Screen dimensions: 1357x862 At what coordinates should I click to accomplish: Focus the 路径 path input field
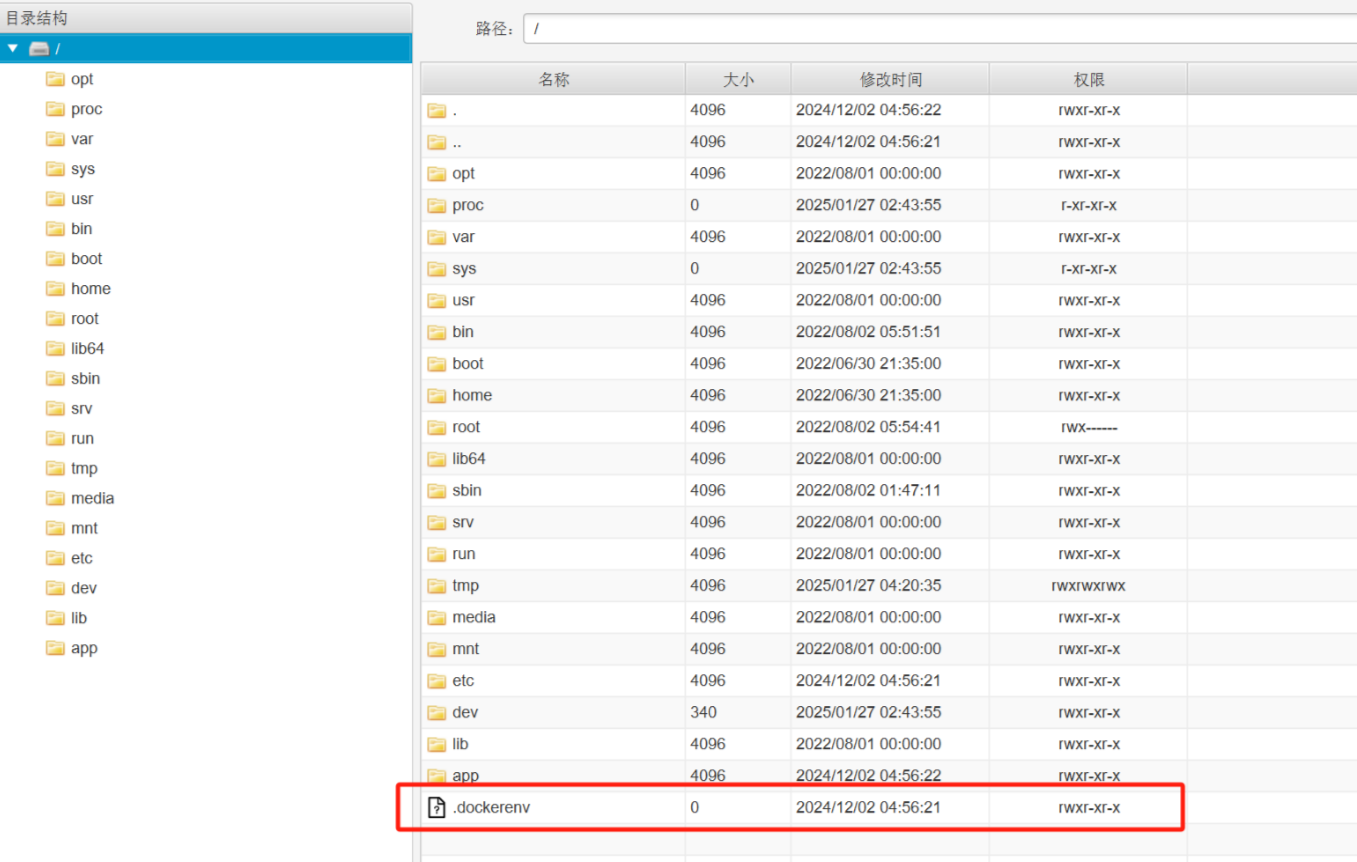point(940,29)
